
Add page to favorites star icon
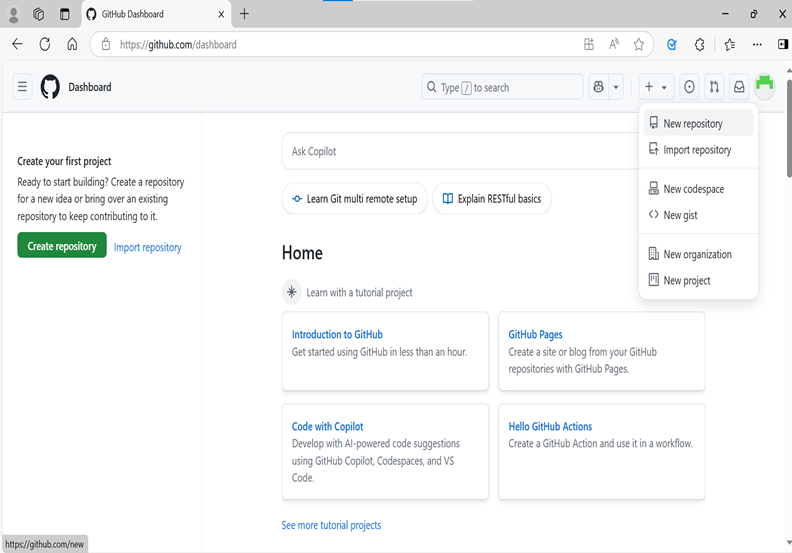pos(638,44)
